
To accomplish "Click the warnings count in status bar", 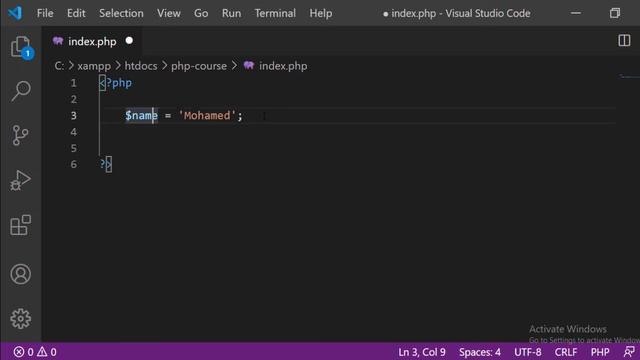I will point(47,352).
